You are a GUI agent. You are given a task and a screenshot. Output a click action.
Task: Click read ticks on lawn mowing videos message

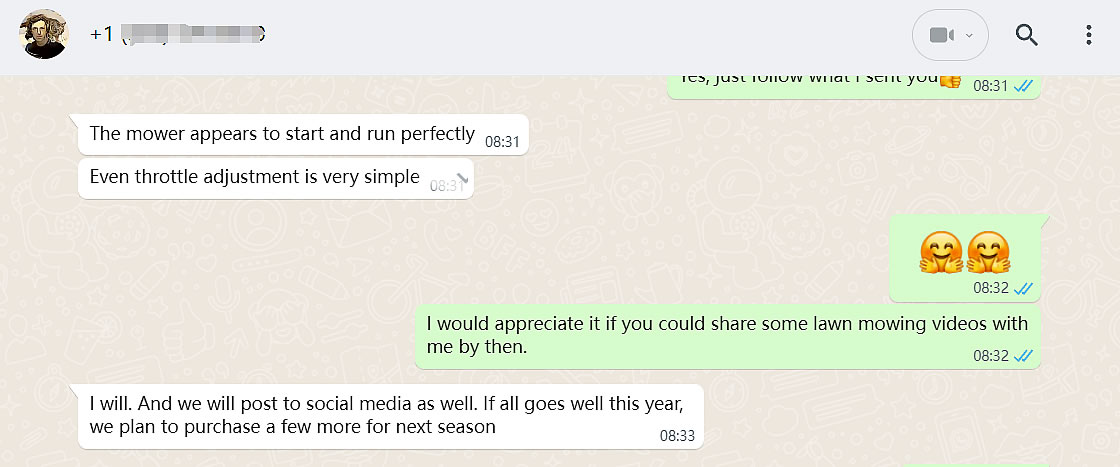1023,355
